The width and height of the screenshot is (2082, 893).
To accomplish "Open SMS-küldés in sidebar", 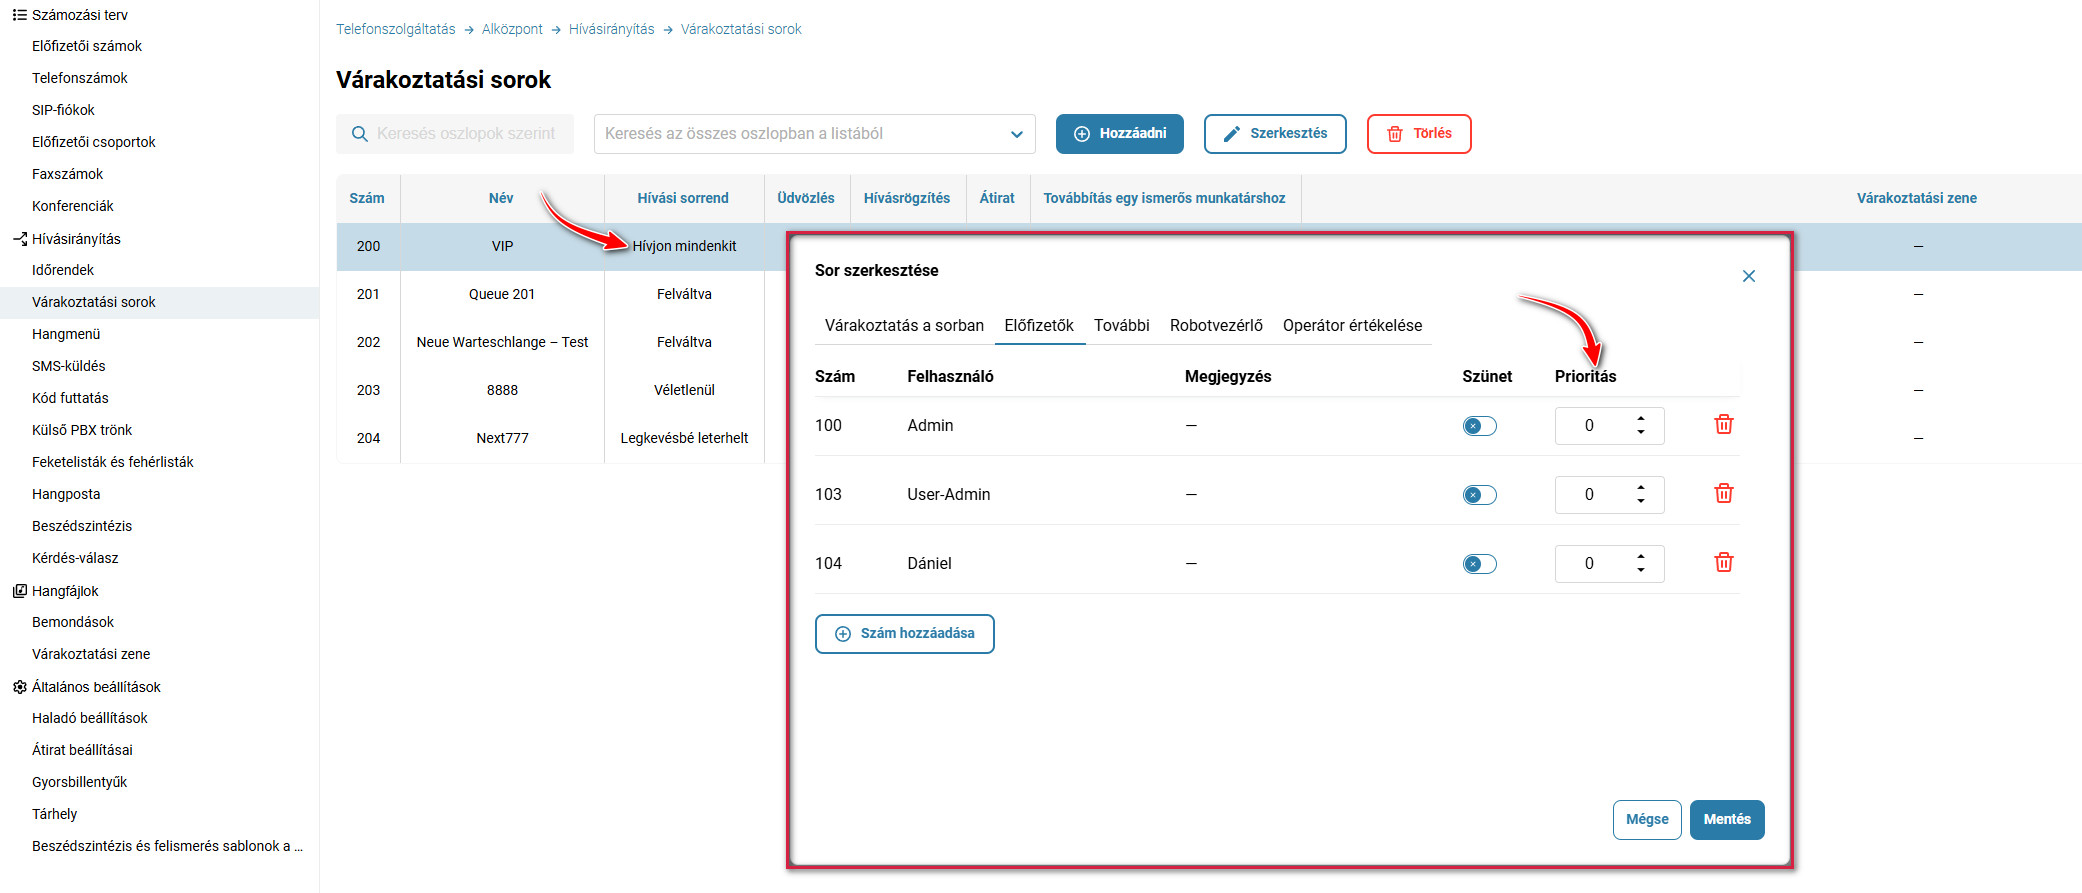I will (68, 366).
